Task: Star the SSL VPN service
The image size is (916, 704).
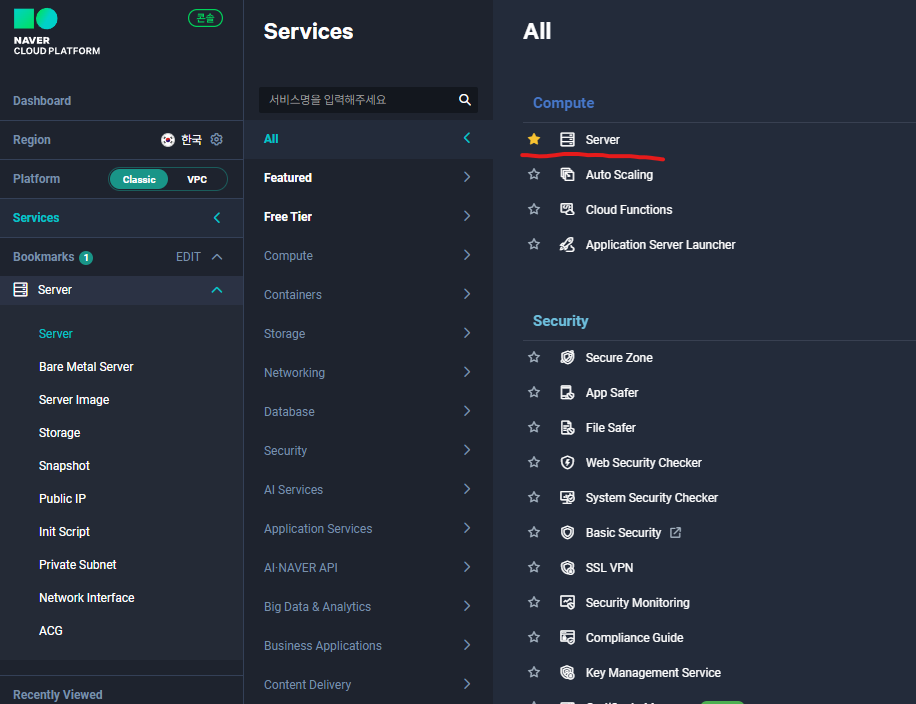Action: point(533,567)
